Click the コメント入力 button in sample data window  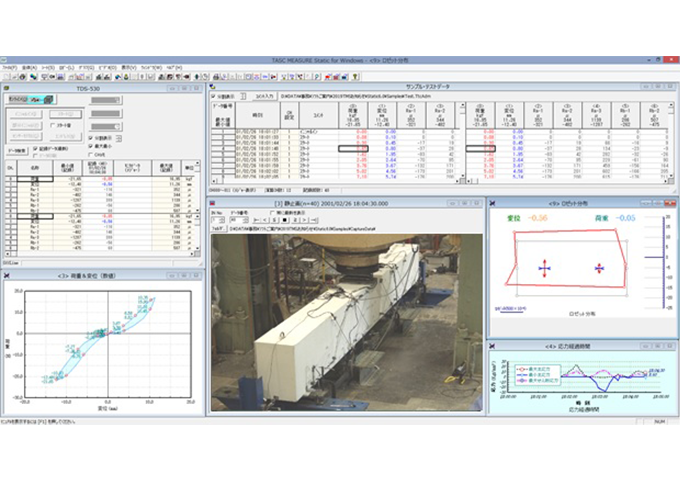[x=266, y=97]
